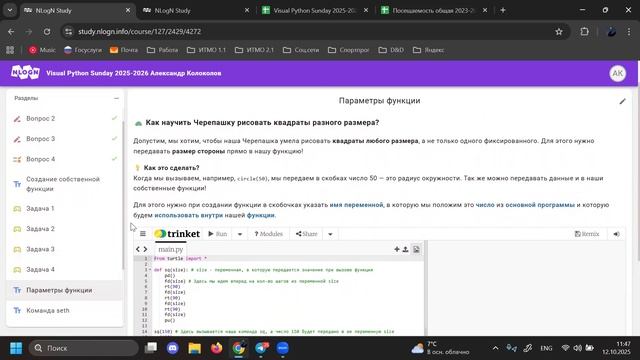Open the ИТМО 2.1 bookmarks folder

pos(254,50)
